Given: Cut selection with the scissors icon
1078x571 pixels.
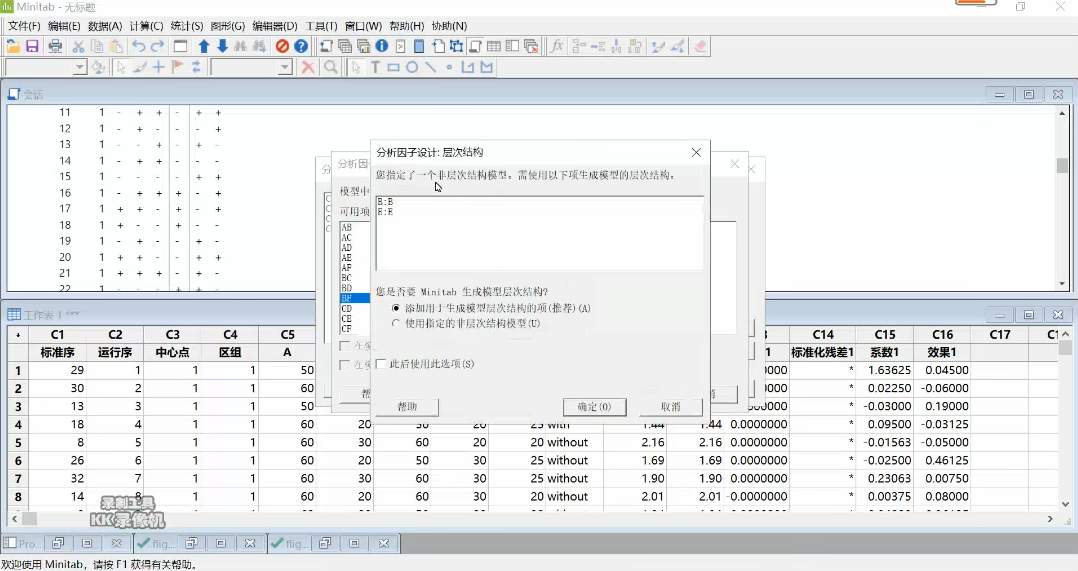Looking at the screenshot, I should [78, 46].
